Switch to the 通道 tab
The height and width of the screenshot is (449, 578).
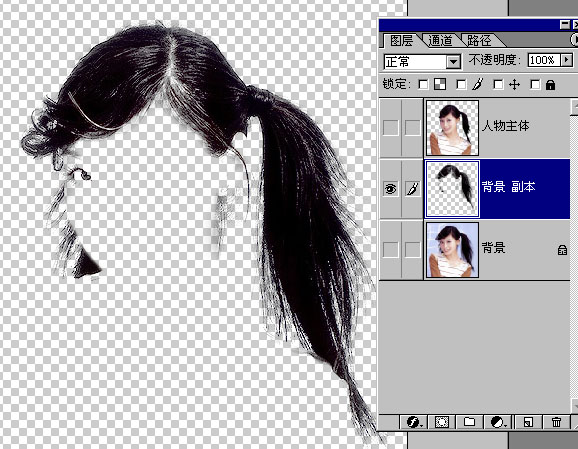pyautogui.click(x=440, y=40)
